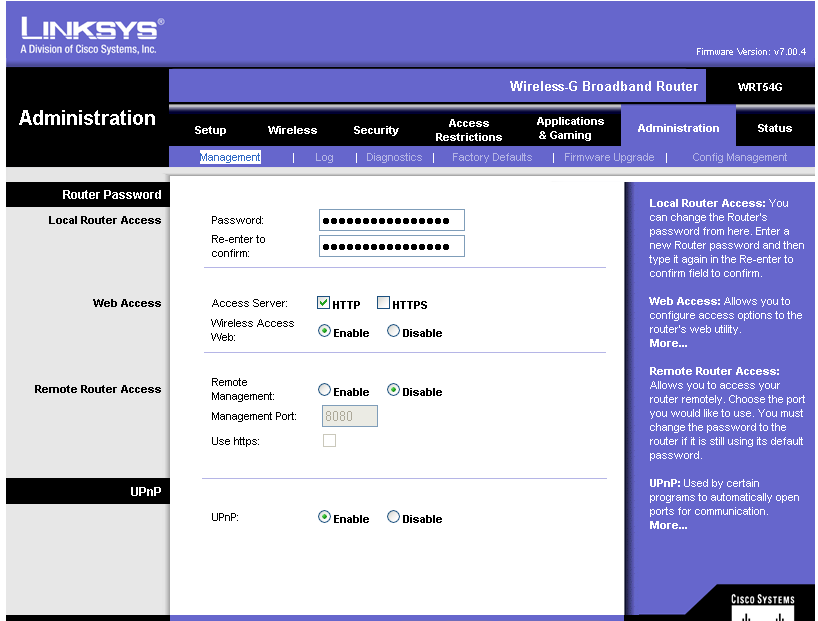The image size is (818, 621).
Task: Go to the Config Management sub-tab
Action: tap(739, 157)
